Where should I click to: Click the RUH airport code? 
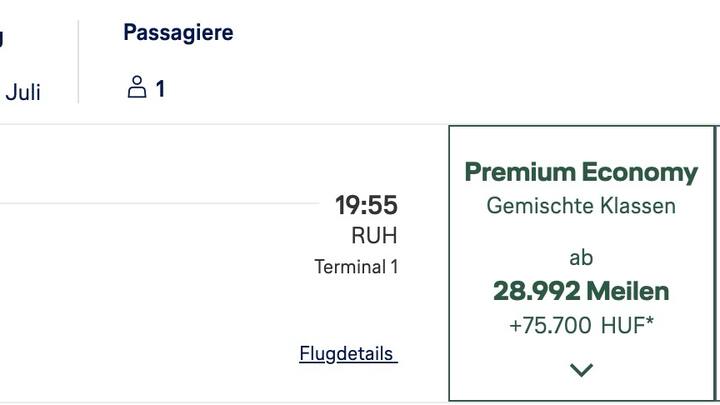pos(374,236)
